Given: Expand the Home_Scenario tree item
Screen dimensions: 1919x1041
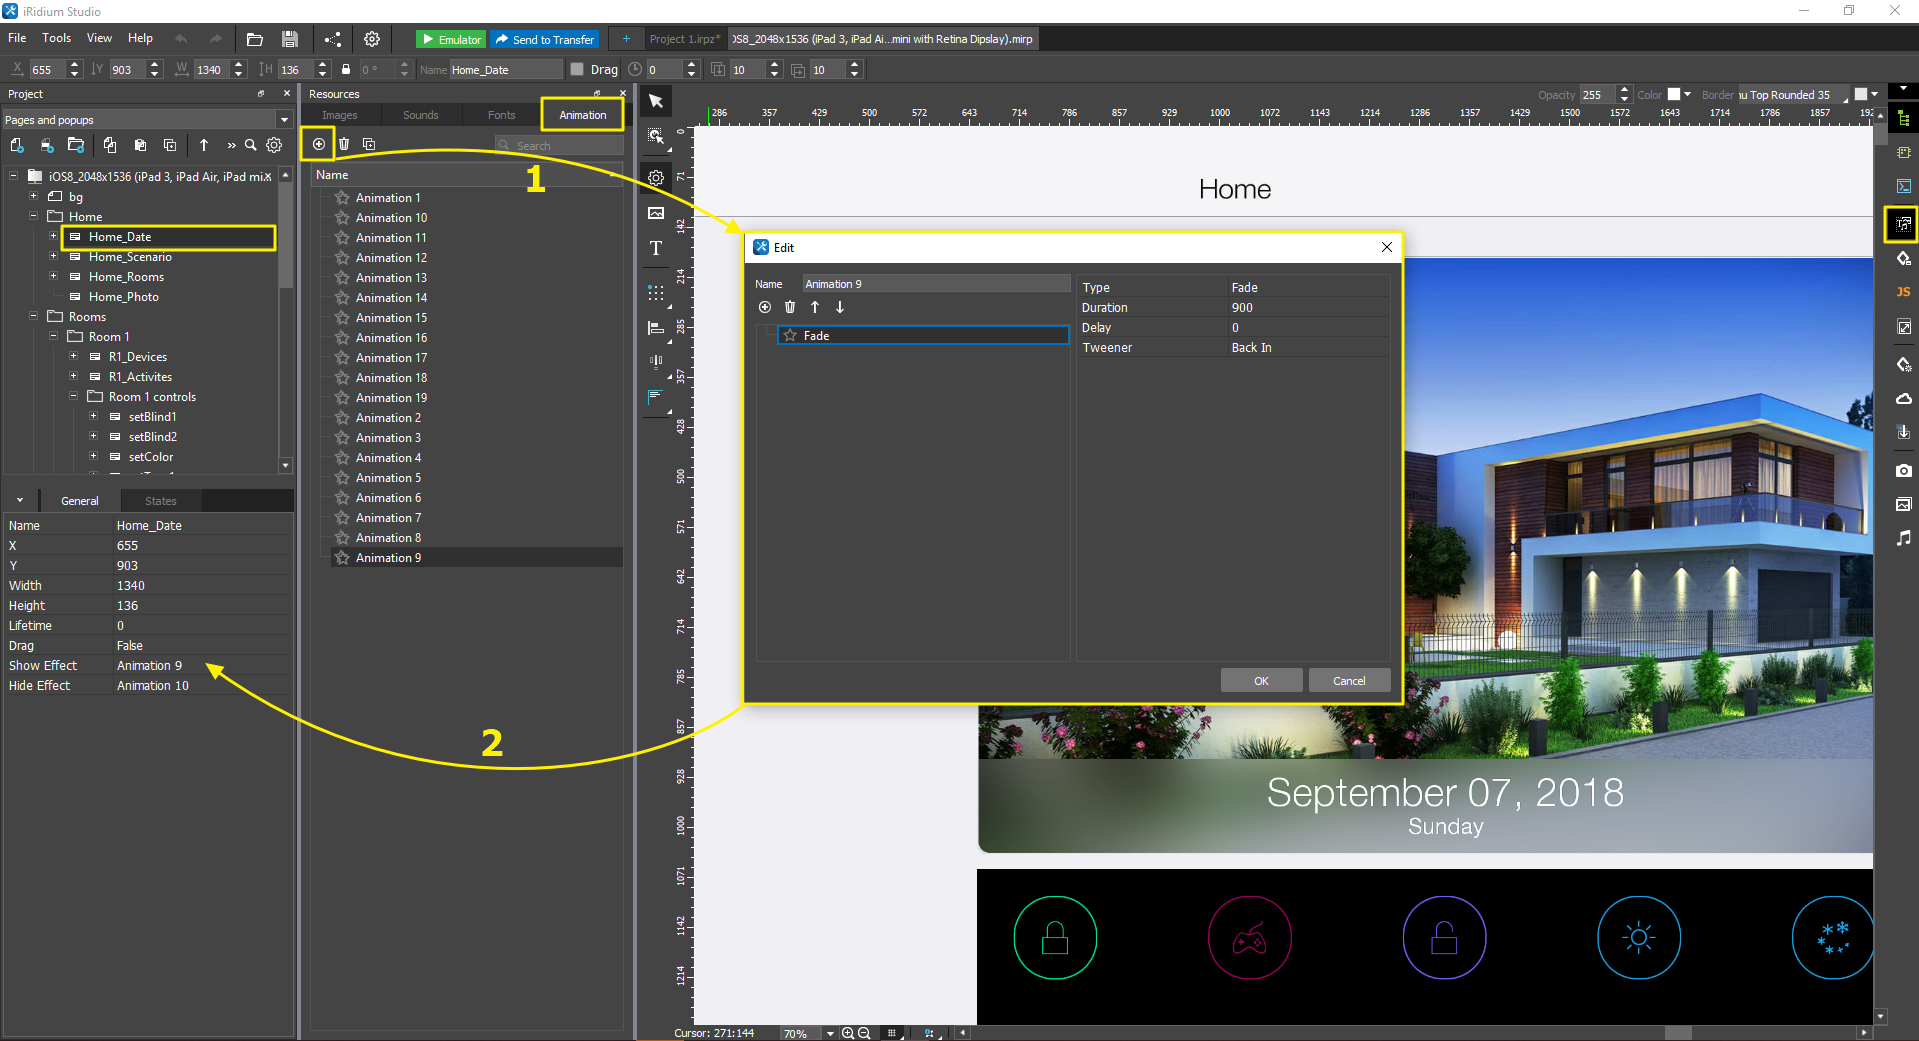Looking at the screenshot, I should tap(53, 257).
